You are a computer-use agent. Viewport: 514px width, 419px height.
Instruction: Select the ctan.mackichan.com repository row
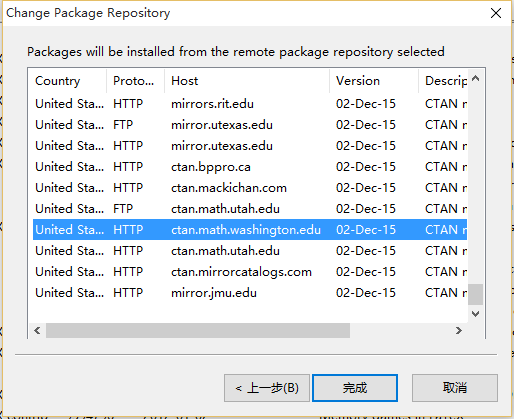[x=250, y=188]
